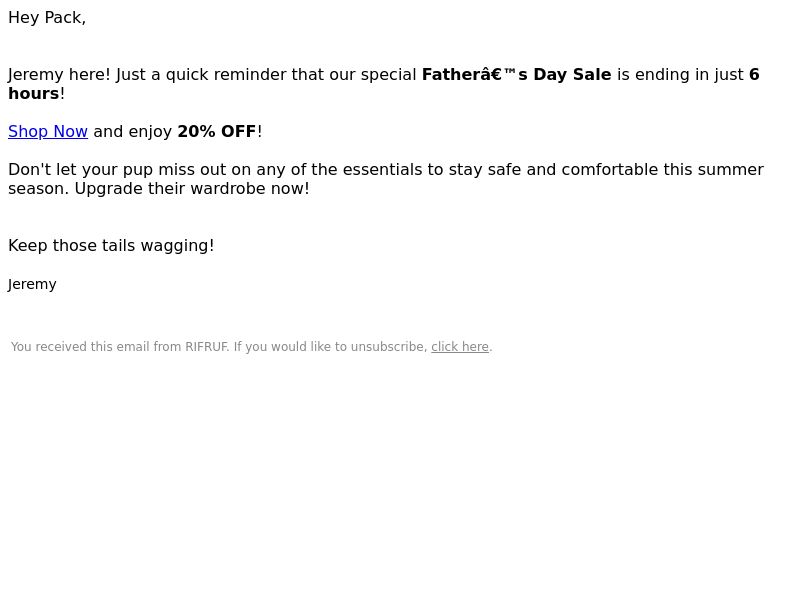Click the phrase is ending in just
Image resolution: width=800 pixels, height=600 pixels.
(x=680, y=74)
